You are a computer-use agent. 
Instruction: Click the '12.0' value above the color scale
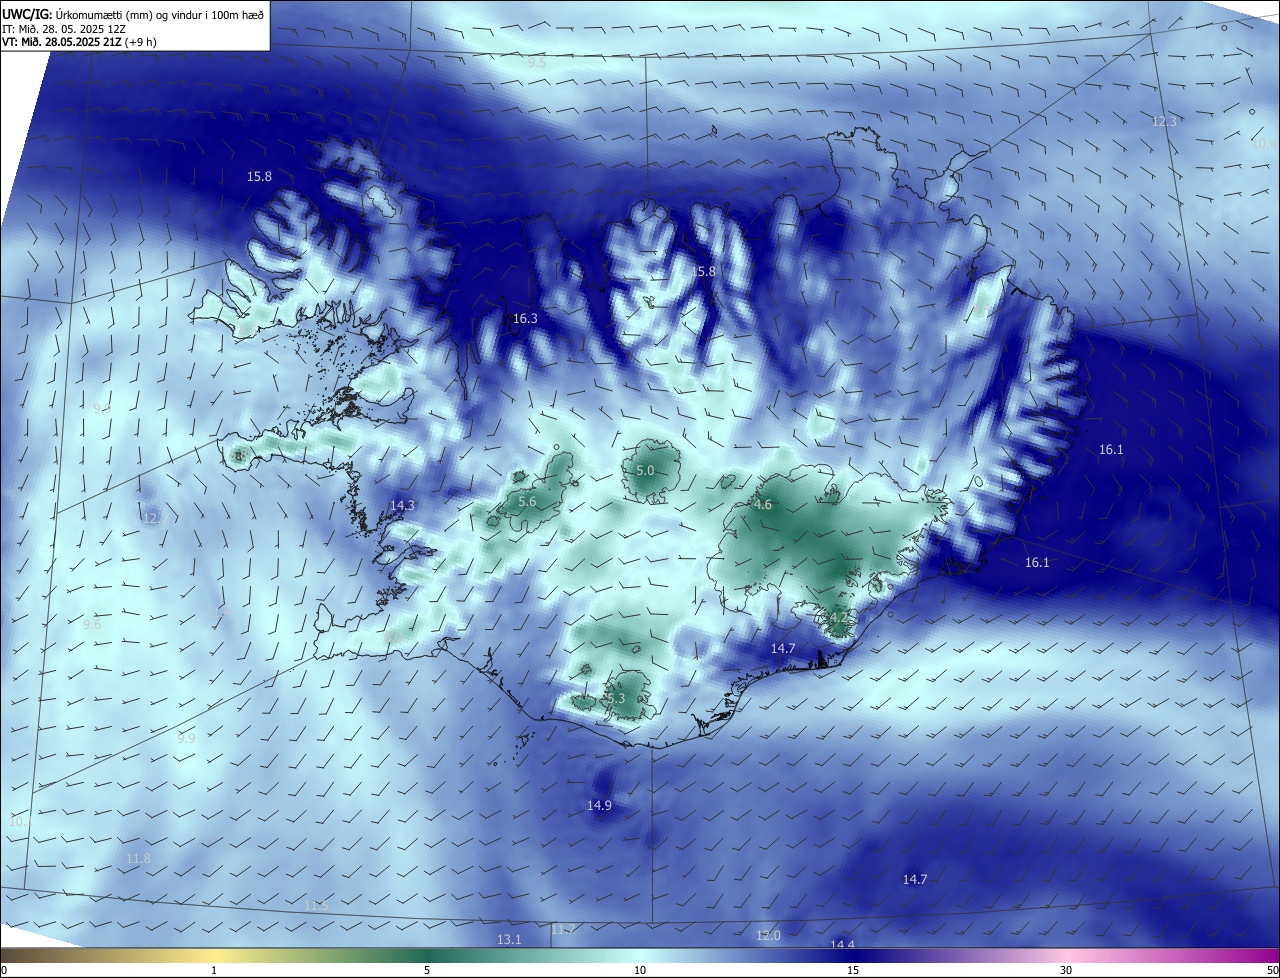[768, 935]
